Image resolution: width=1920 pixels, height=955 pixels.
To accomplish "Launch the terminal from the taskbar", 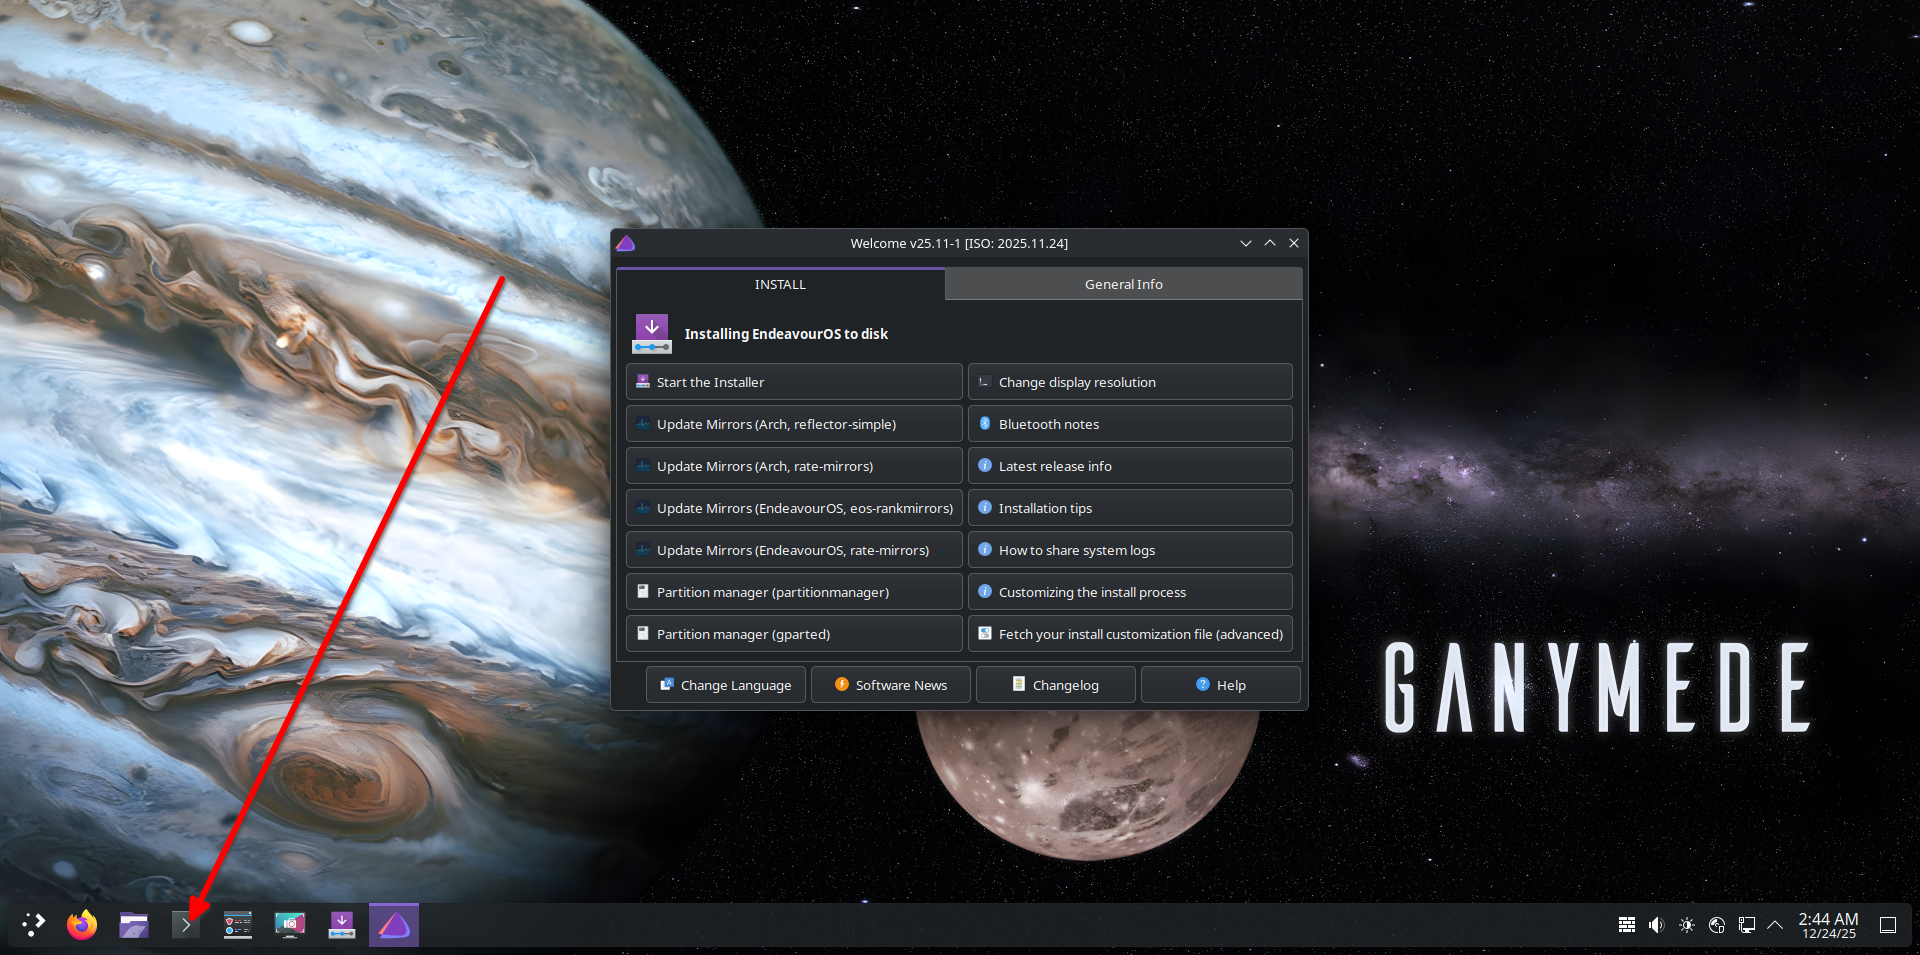I will [185, 925].
